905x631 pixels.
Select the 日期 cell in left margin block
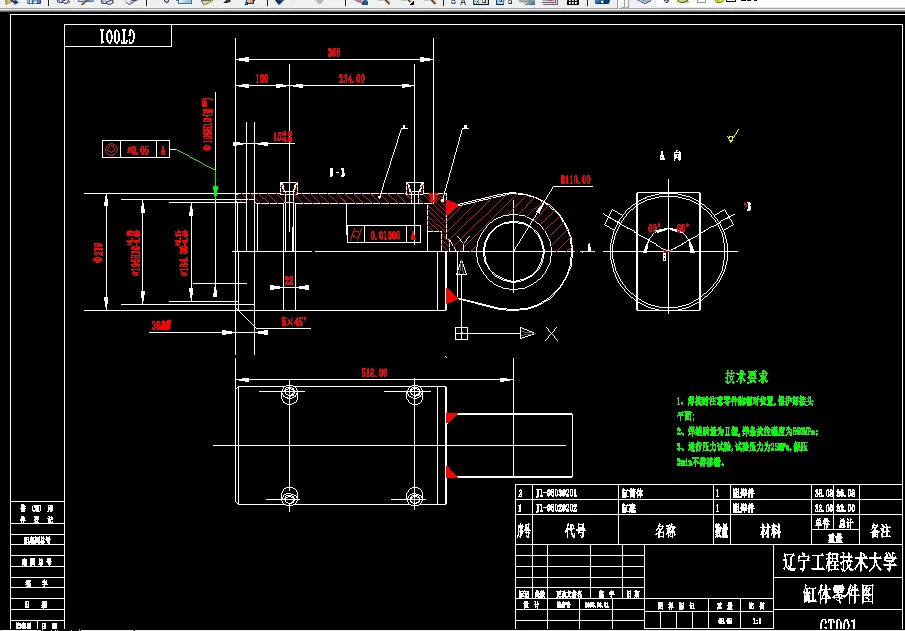37,604
